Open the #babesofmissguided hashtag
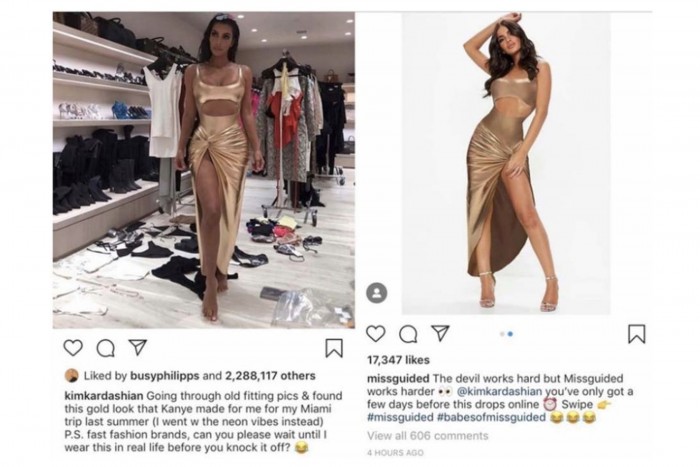This screenshot has width=700, height=467. click(491, 417)
